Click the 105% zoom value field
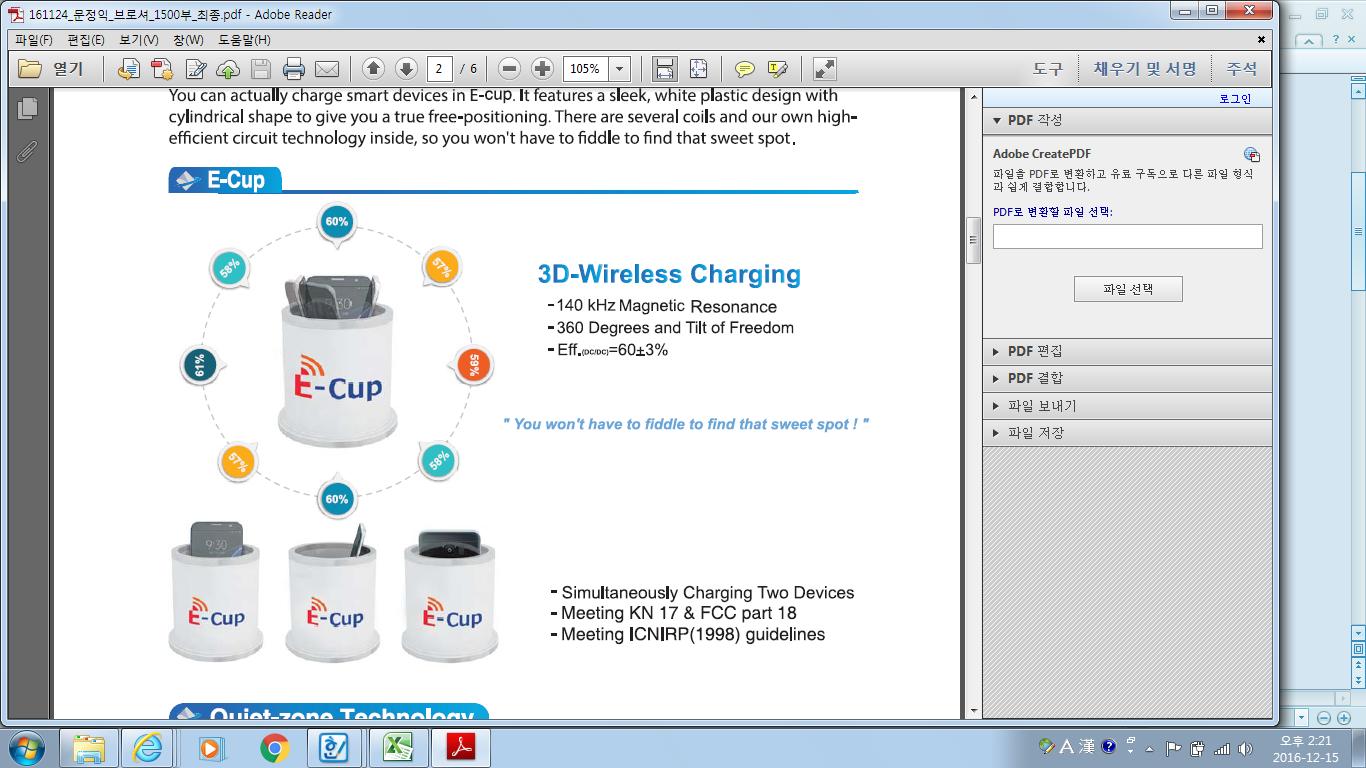1366x768 pixels. (x=586, y=69)
